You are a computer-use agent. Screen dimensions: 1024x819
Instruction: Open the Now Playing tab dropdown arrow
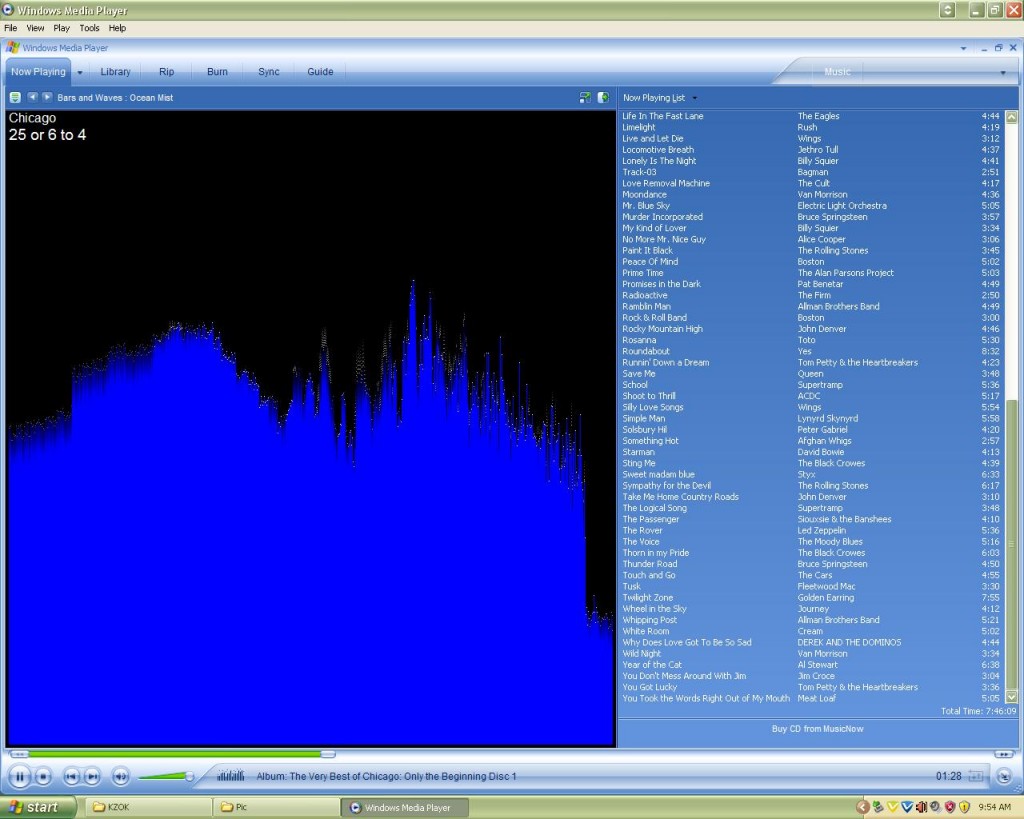click(80, 72)
